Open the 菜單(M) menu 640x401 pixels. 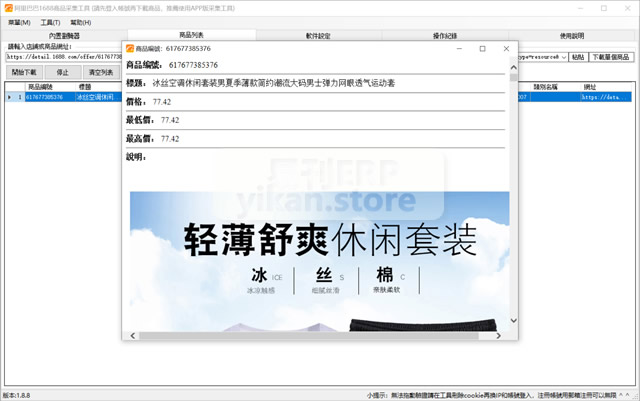18,21
